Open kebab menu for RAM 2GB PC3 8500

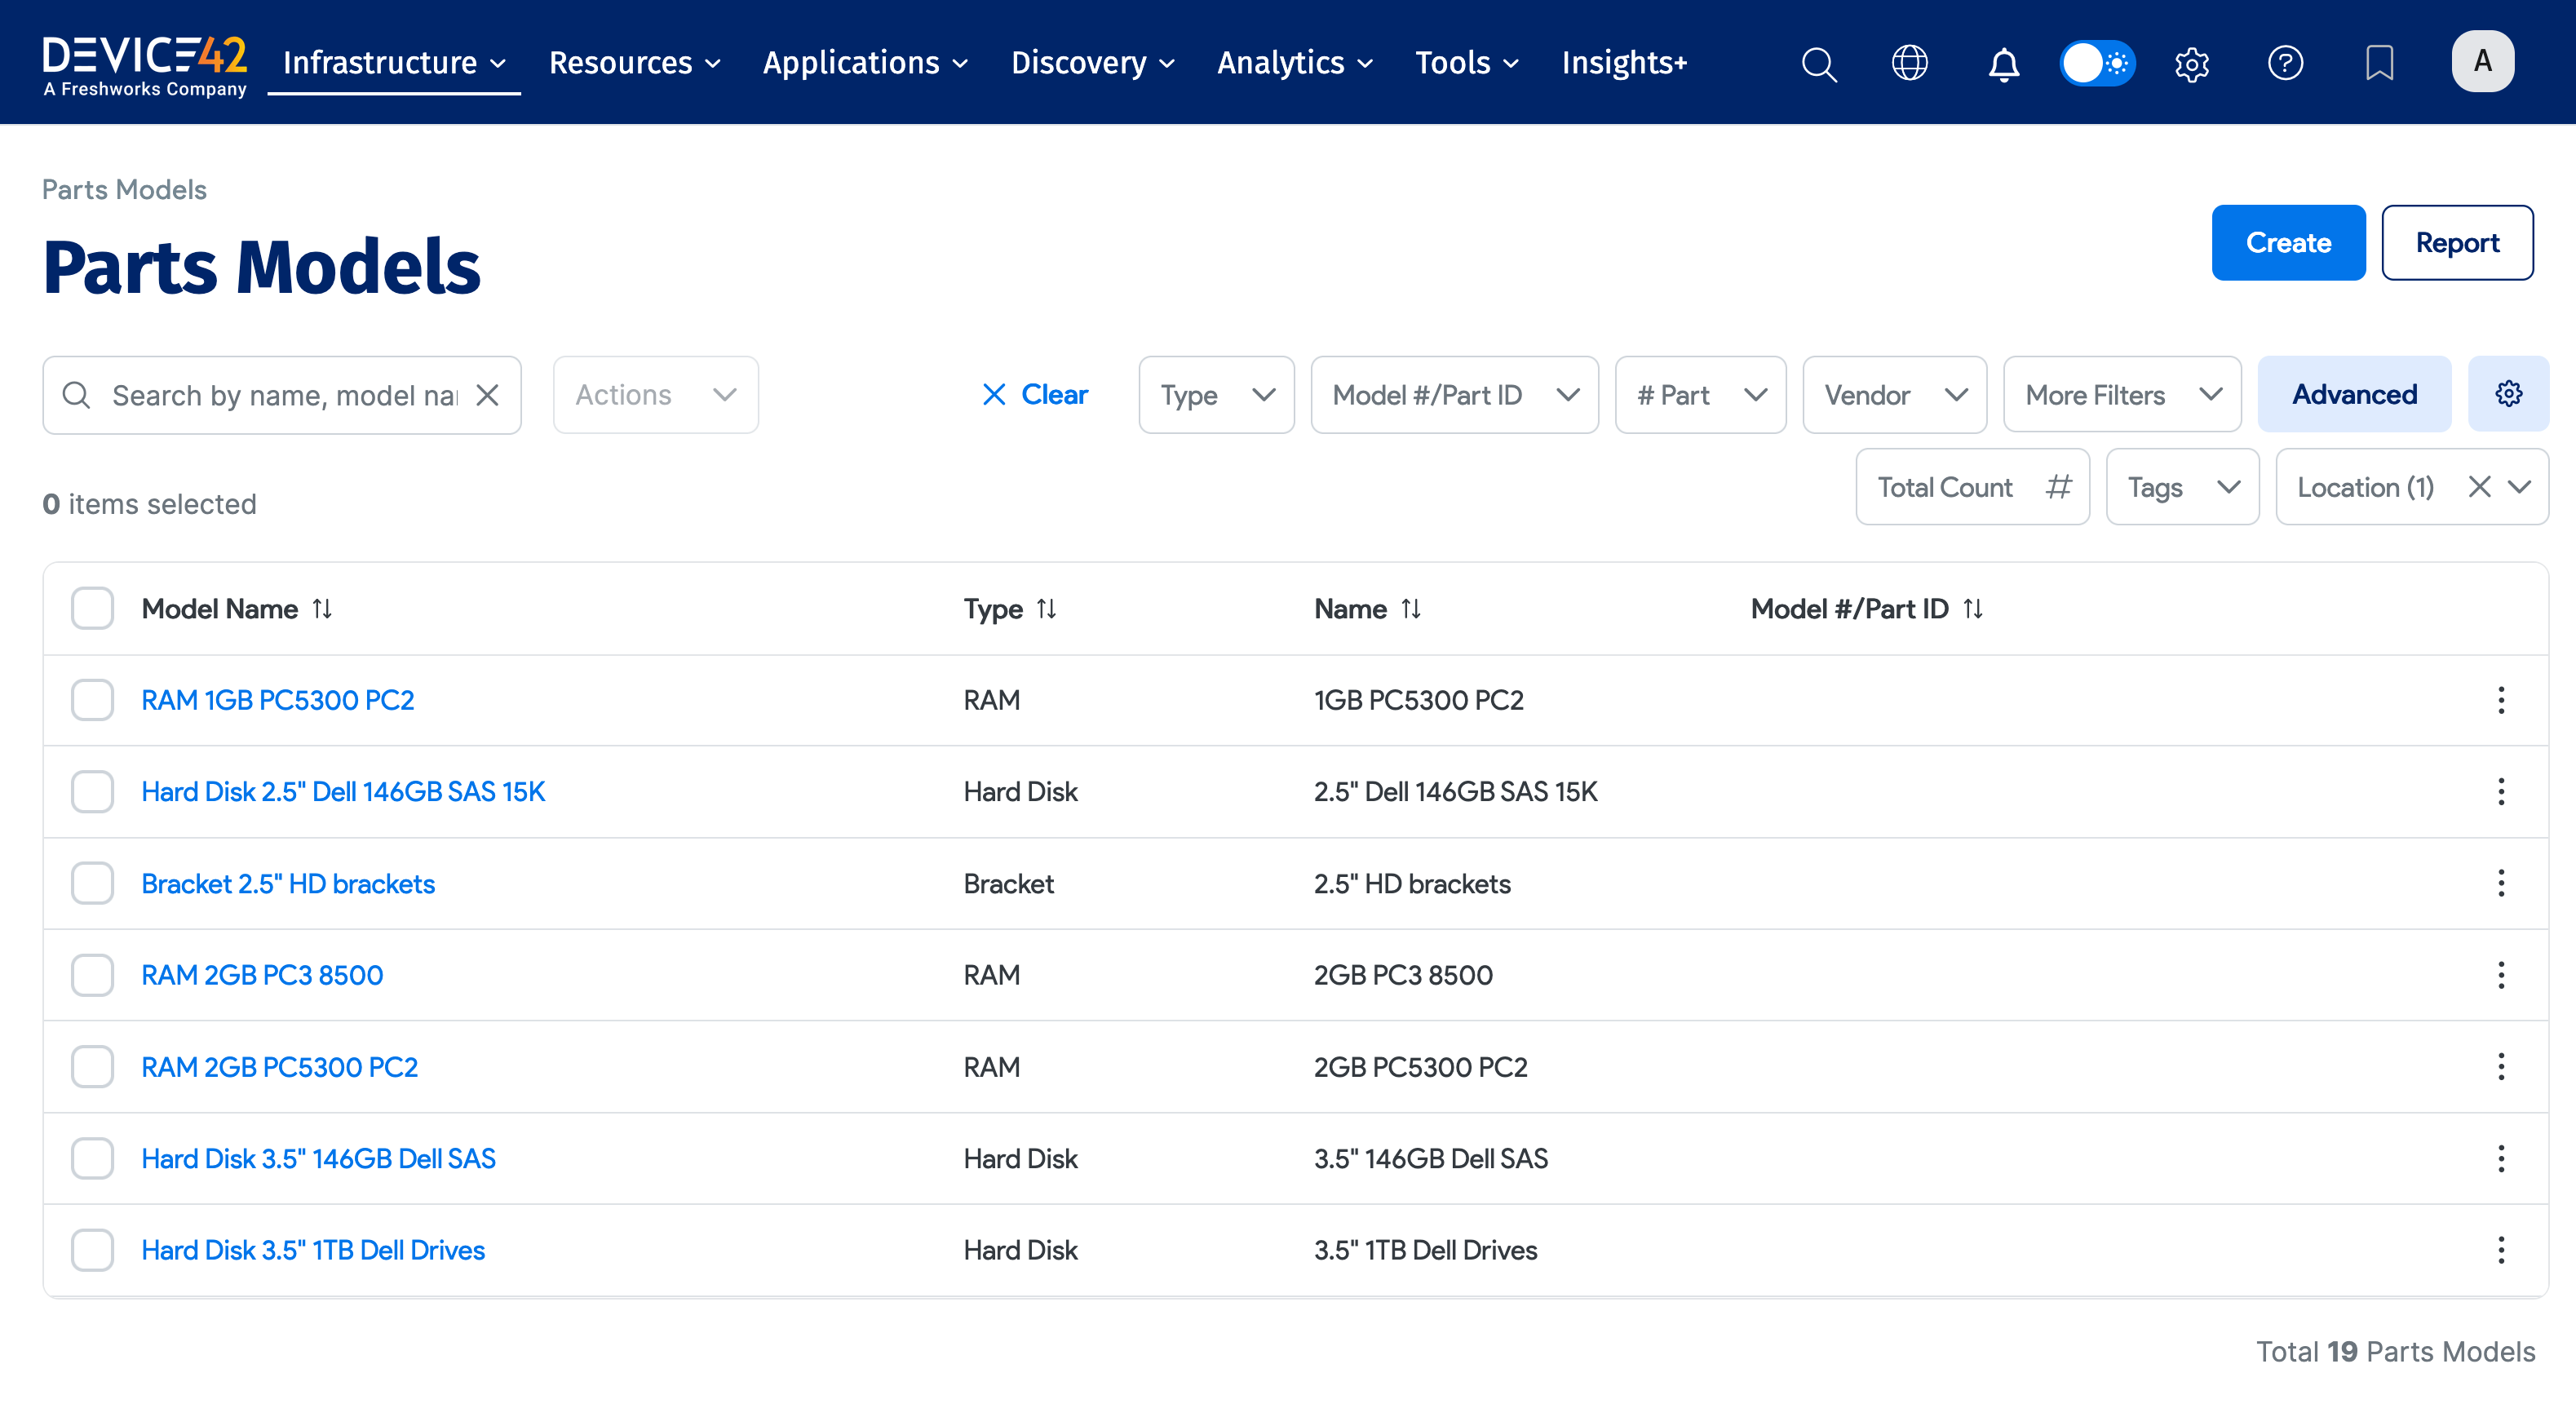click(x=2501, y=975)
